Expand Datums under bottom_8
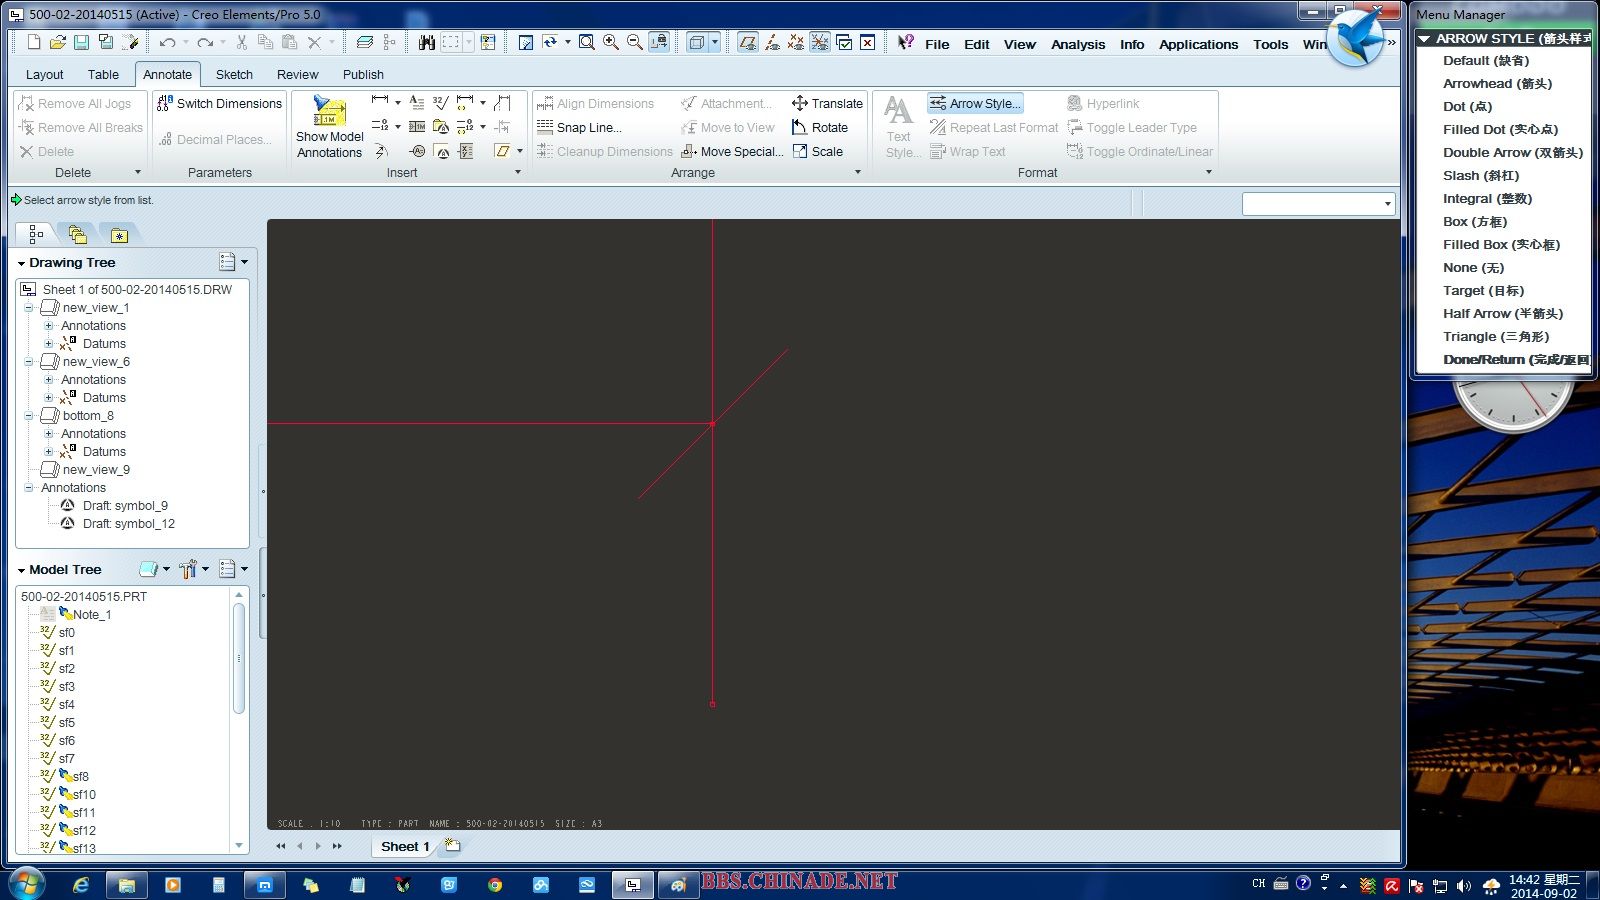The image size is (1600, 900). point(48,452)
